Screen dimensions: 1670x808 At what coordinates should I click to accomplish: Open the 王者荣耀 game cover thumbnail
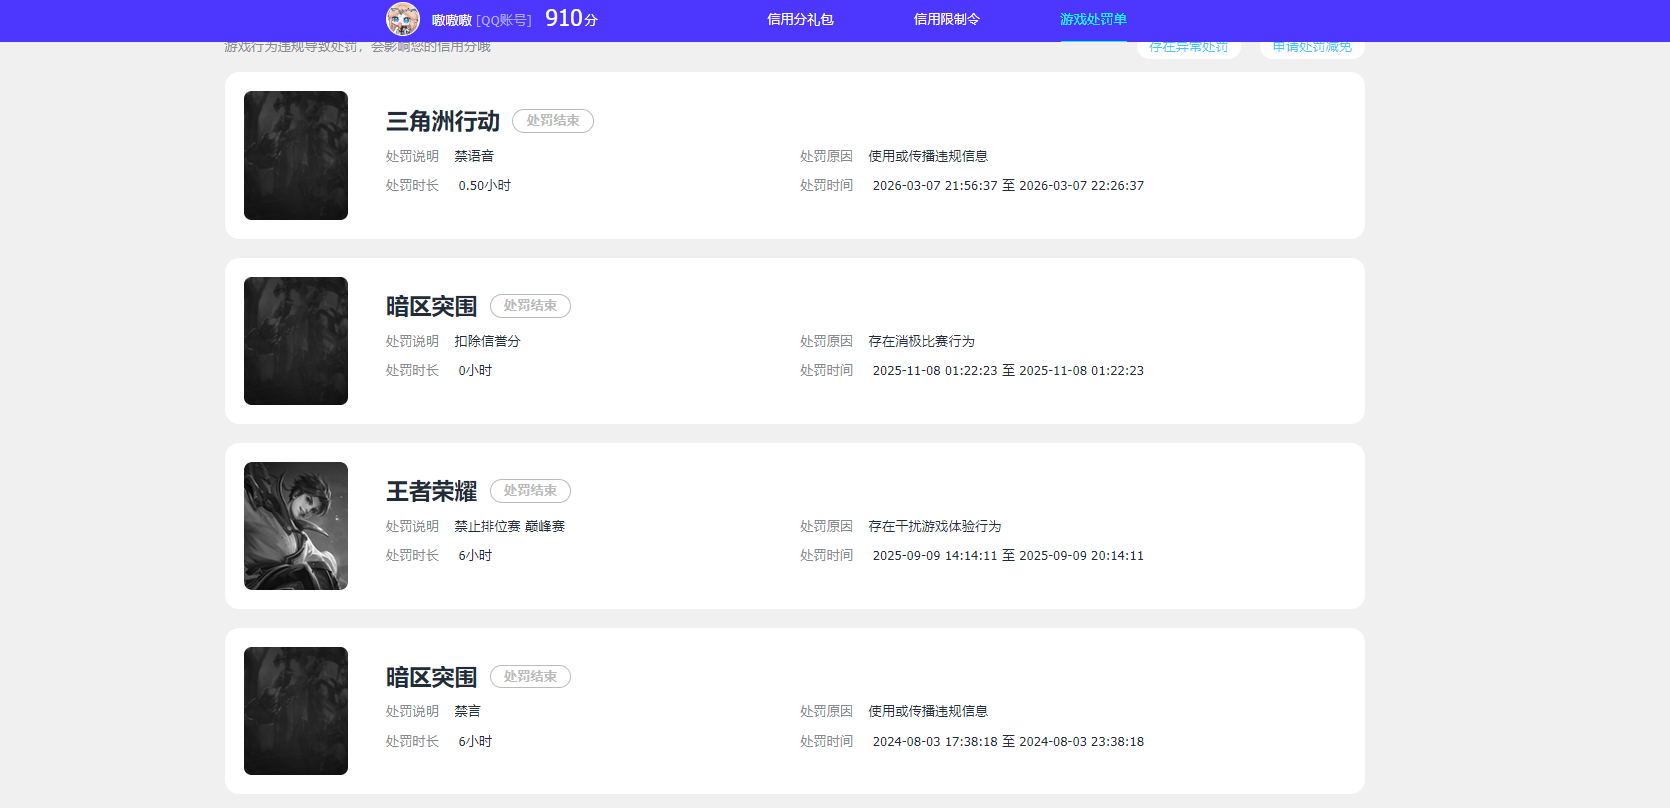pyautogui.click(x=296, y=526)
